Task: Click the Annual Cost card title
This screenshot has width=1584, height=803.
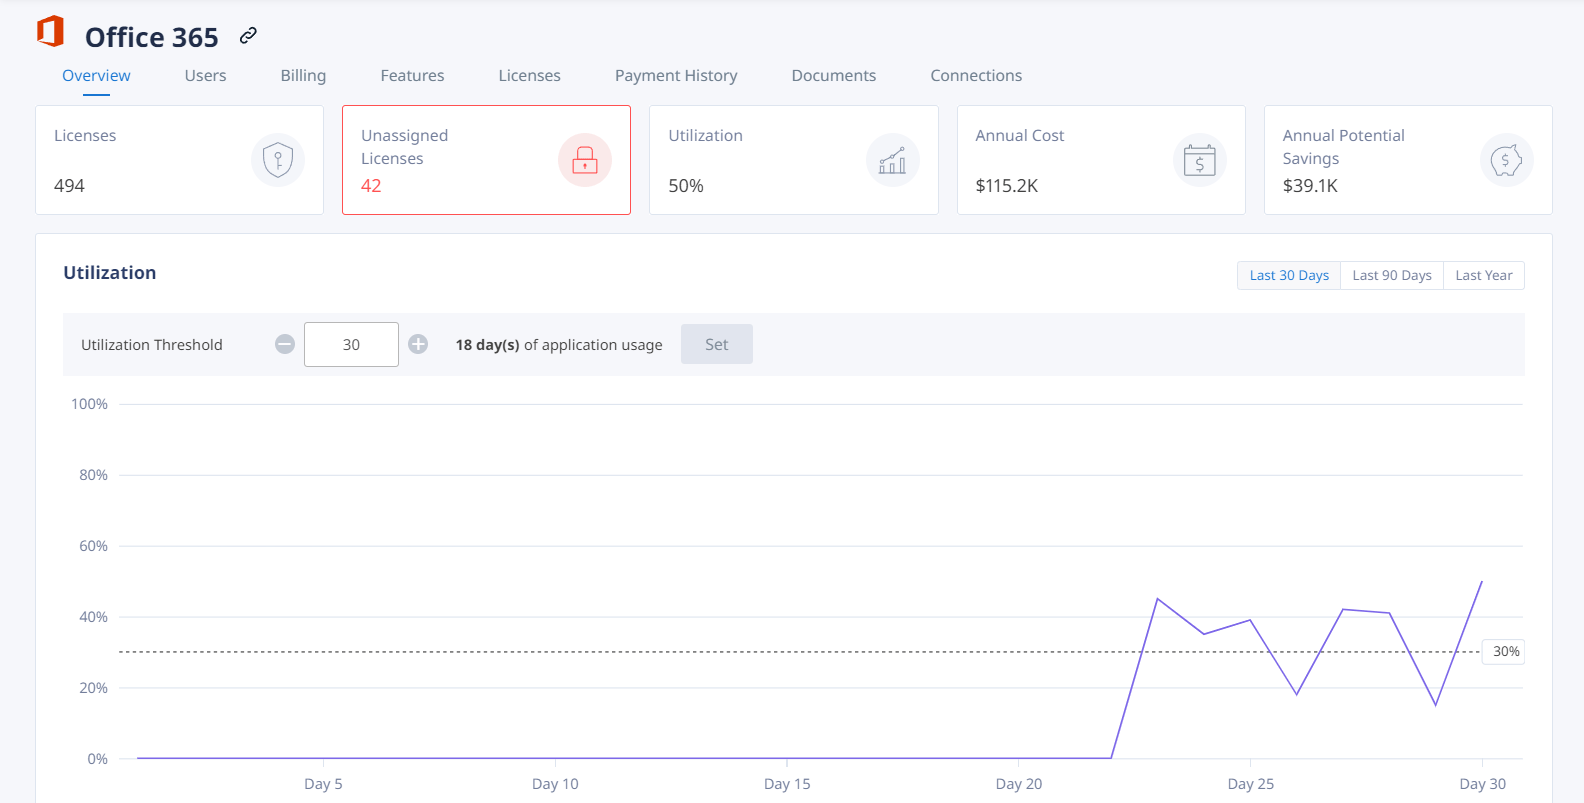Action: tap(1020, 136)
